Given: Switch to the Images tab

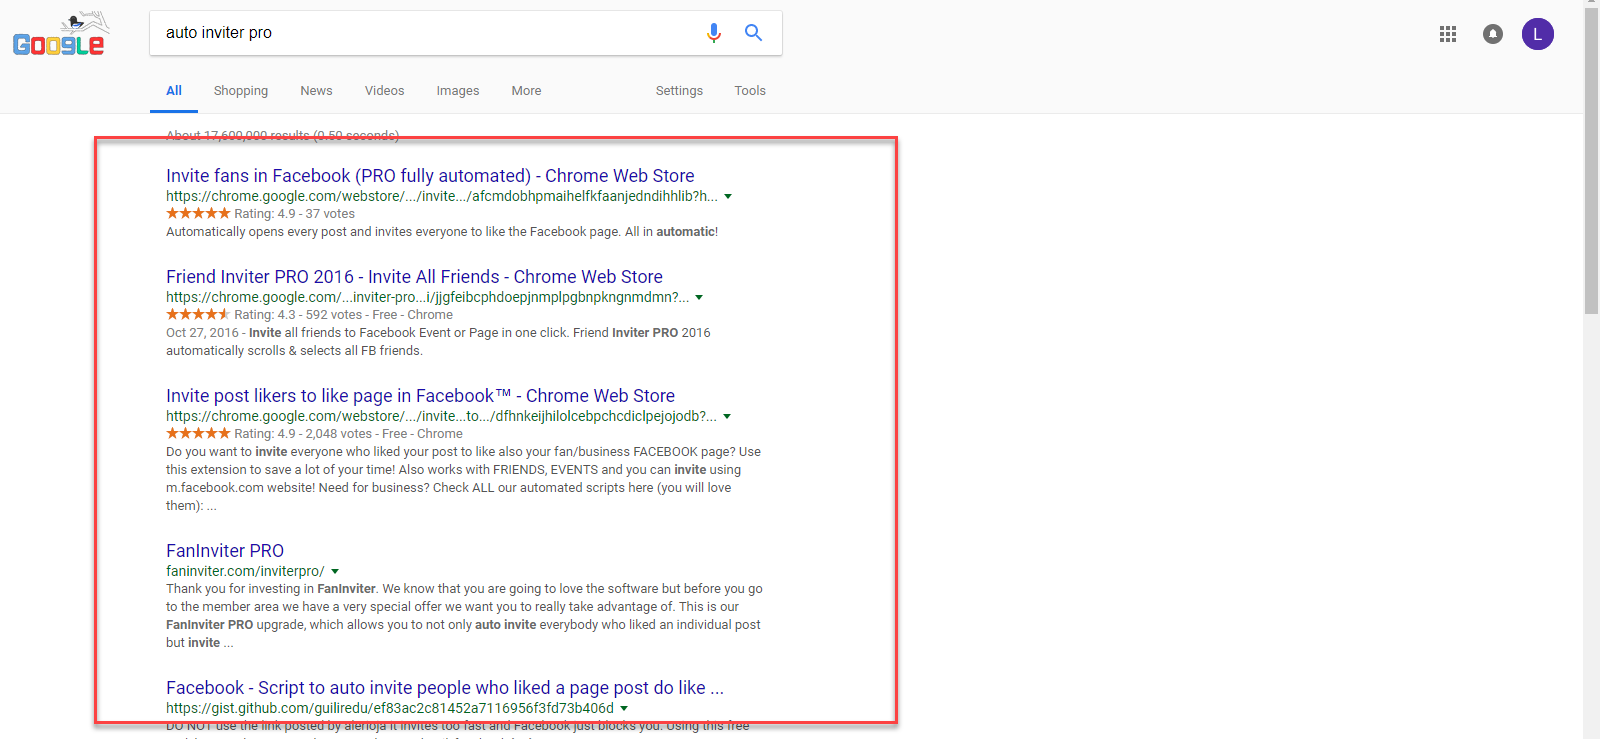Looking at the screenshot, I should click(x=458, y=91).
